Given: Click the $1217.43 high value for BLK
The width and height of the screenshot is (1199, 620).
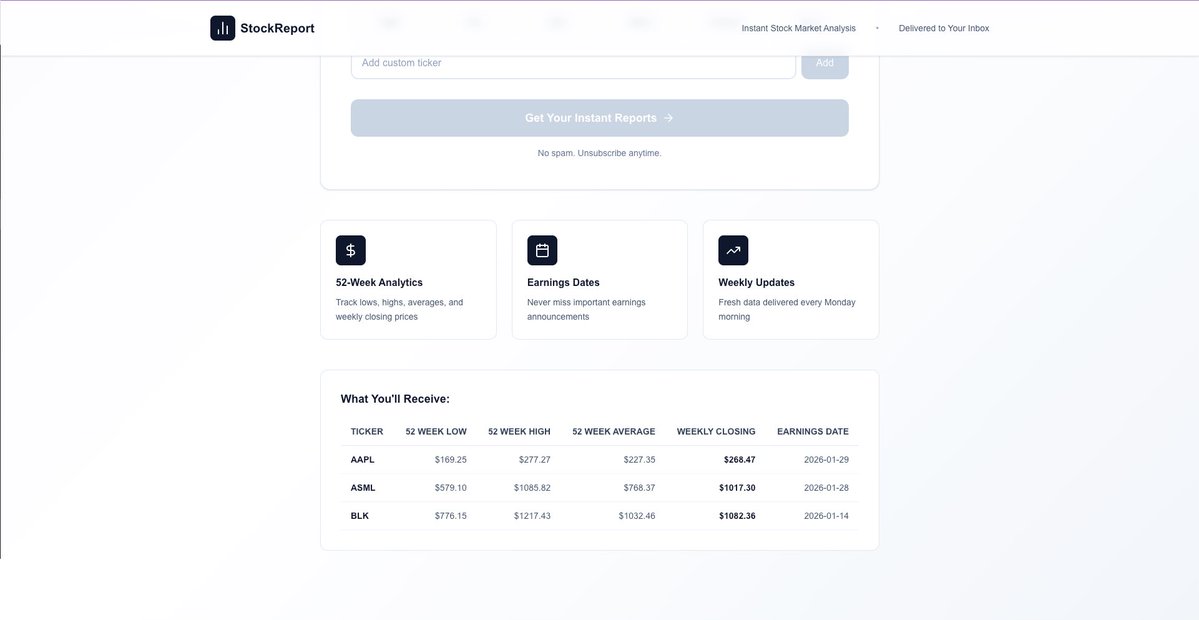Looking at the screenshot, I should click(x=532, y=516).
